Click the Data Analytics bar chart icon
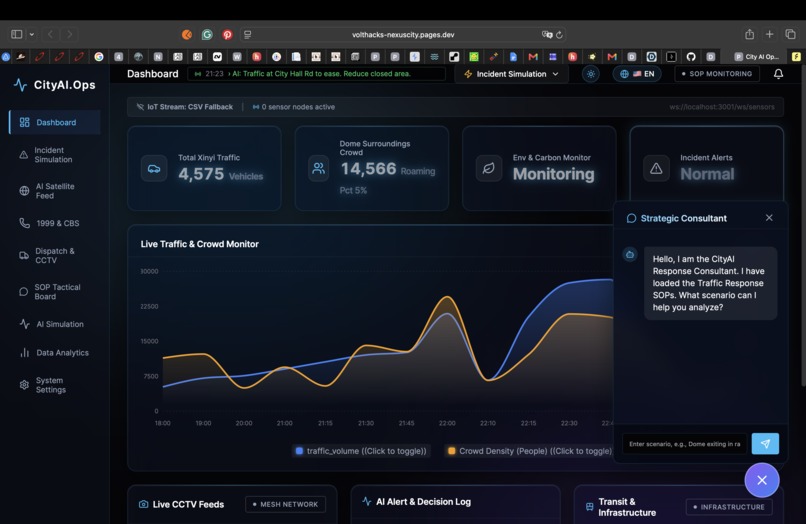This screenshot has height=524, width=806. (x=24, y=353)
